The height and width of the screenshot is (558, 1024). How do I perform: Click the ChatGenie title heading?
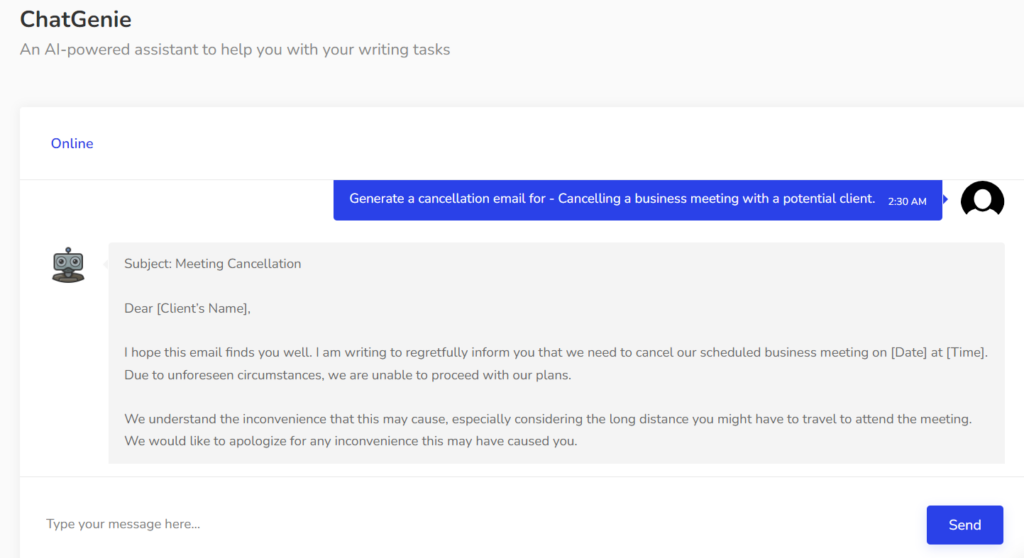[x=75, y=19]
